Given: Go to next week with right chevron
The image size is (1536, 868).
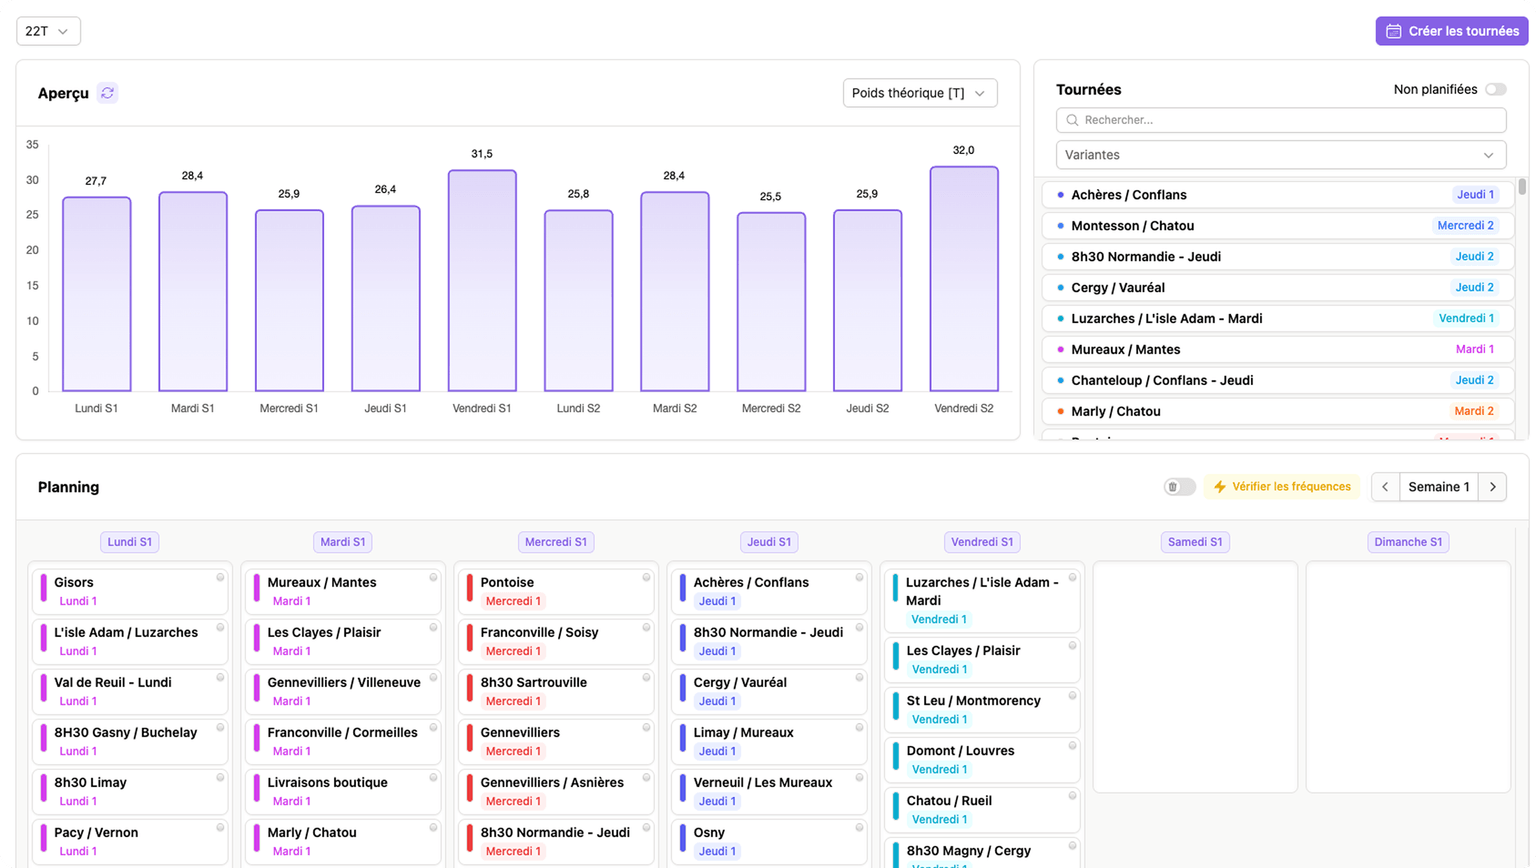Looking at the screenshot, I should click(x=1492, y=487).
